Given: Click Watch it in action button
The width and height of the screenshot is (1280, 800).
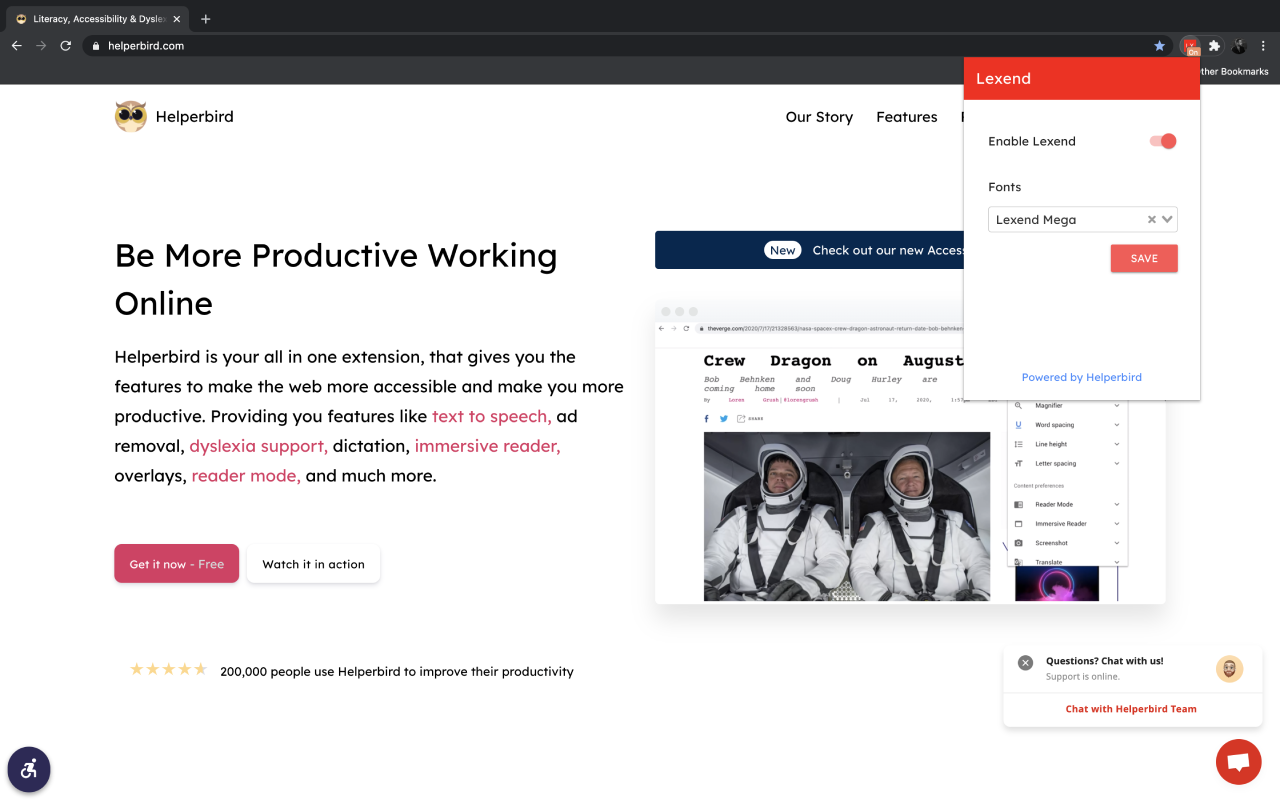Looking at the screenshot, I should [313, 563].
